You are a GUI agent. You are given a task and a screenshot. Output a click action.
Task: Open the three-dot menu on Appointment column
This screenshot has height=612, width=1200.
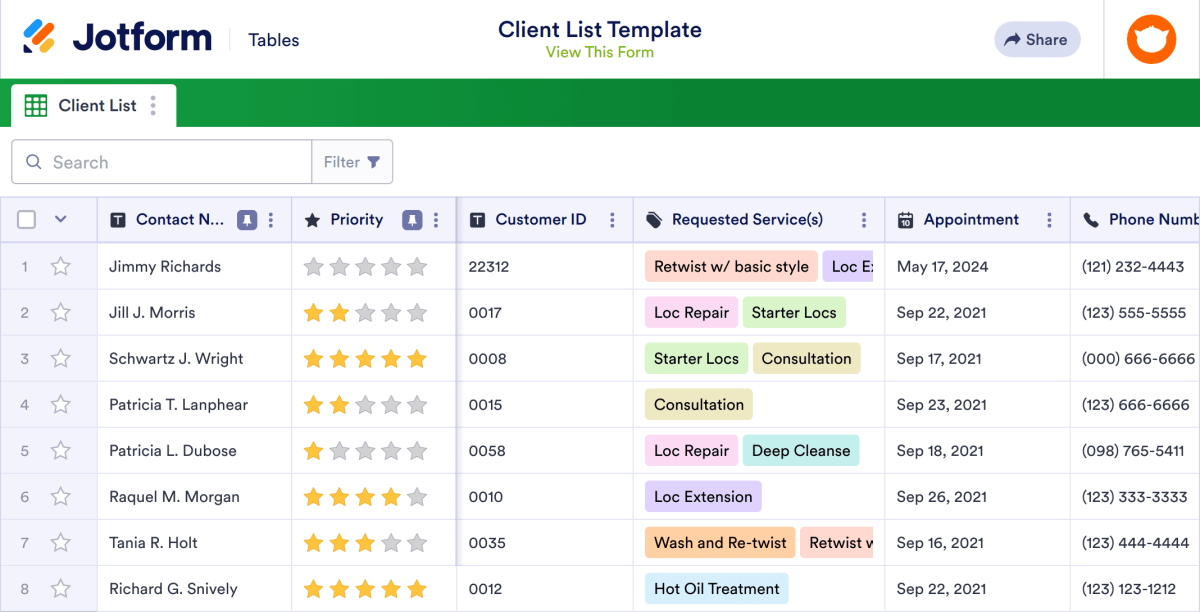pos(1048,219)
